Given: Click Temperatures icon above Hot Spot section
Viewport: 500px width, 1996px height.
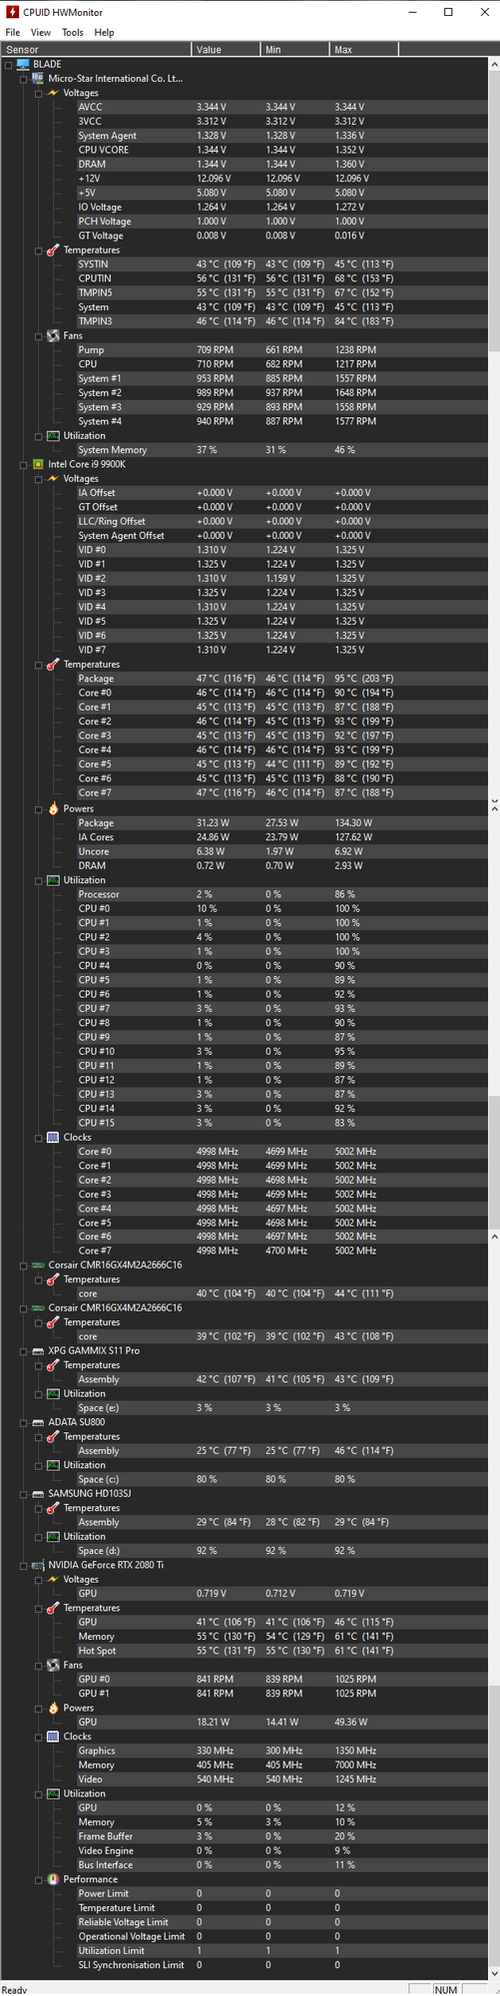Looking at the screenshot, I should (x=53, y=1608).
